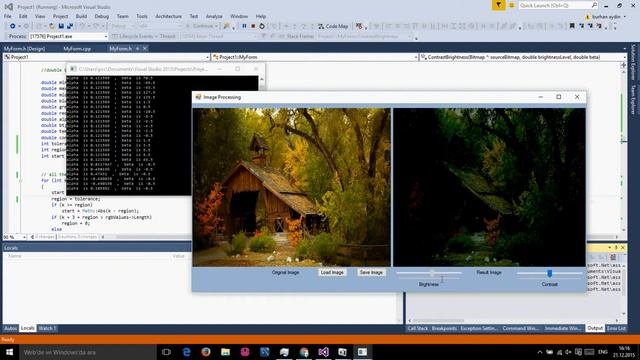
Task: Open File Explorer from the taskbar
Action: click(x=225, y=352)
